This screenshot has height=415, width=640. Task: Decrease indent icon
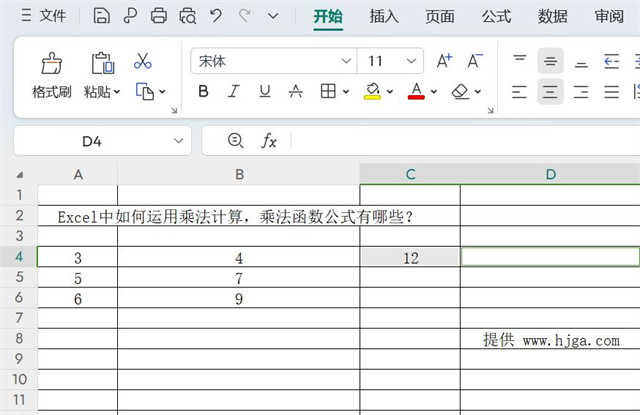coord(611,61)
